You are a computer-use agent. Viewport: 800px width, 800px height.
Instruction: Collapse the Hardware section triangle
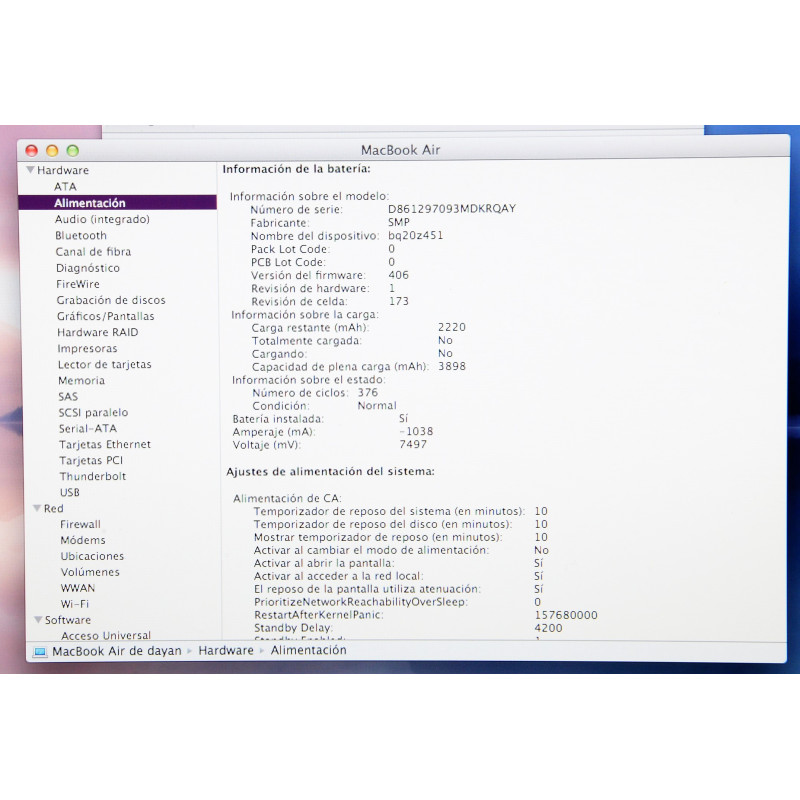[31, 170]
